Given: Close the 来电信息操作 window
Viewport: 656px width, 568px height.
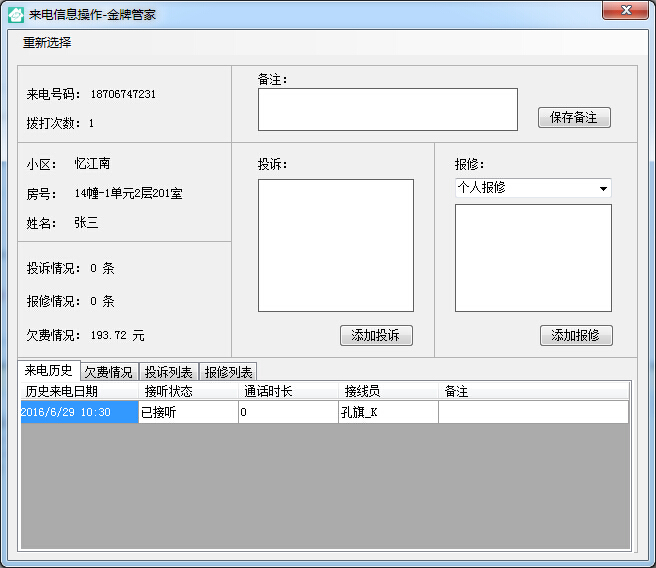Looking at the screenshot, I should [x=625, y=10].
